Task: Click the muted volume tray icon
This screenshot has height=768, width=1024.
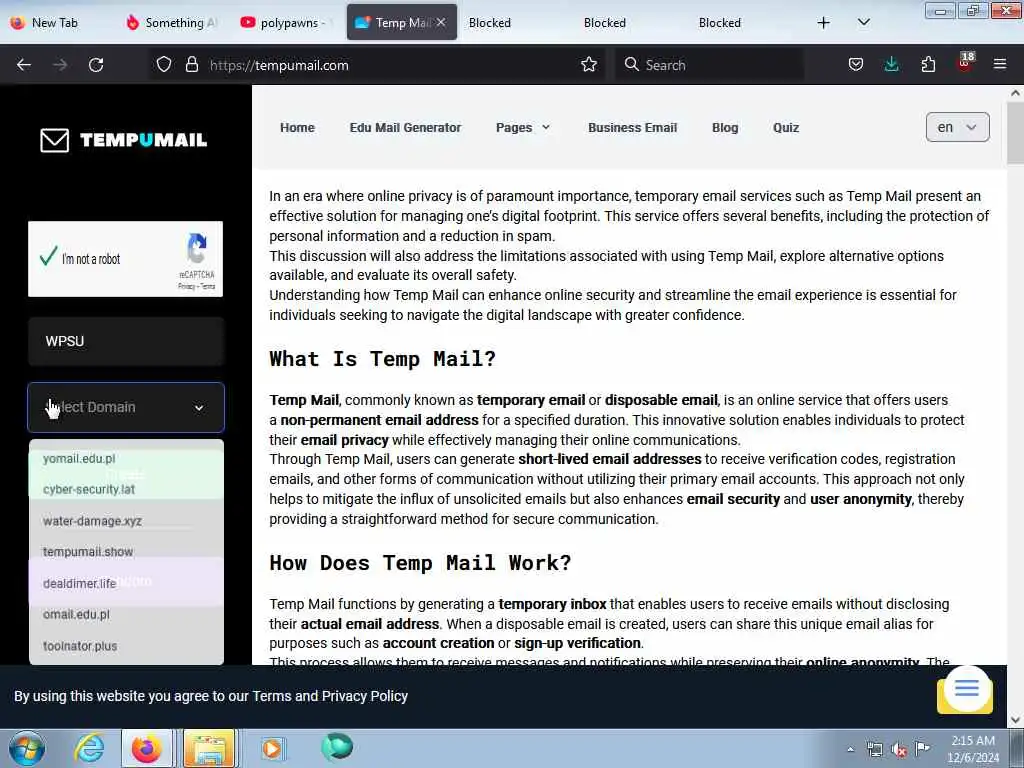Action: click(899, 750)
